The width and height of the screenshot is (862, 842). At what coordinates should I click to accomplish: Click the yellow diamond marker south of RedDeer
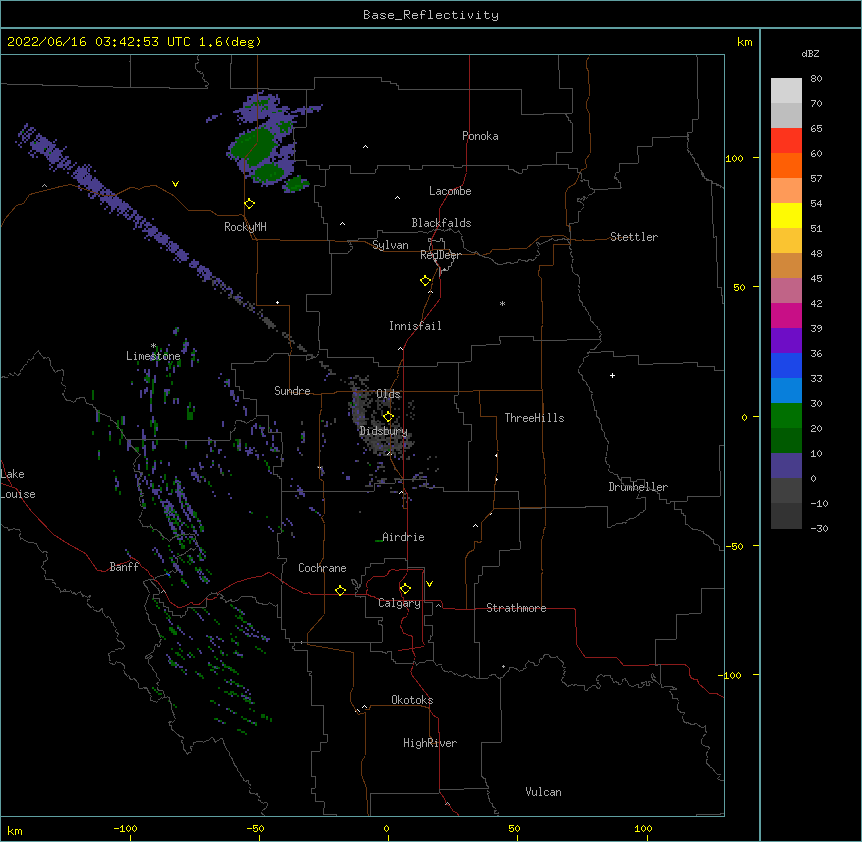(x=426, y=281)
